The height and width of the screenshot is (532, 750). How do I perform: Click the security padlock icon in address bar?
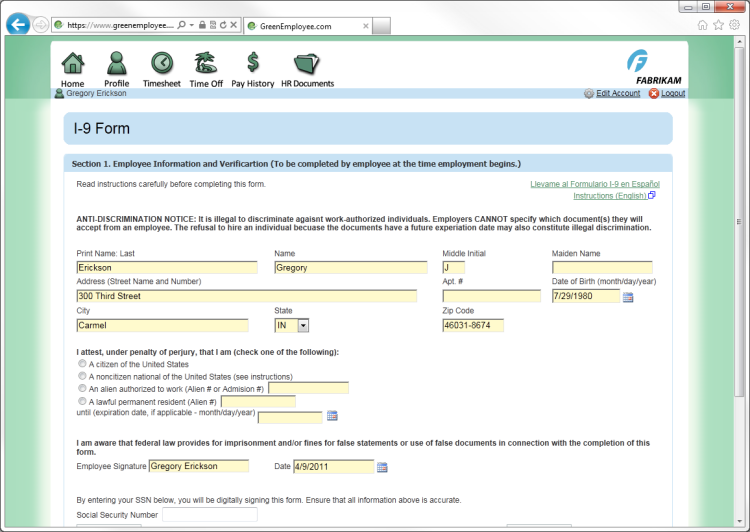pyautogui.click(x=202, y=25)
